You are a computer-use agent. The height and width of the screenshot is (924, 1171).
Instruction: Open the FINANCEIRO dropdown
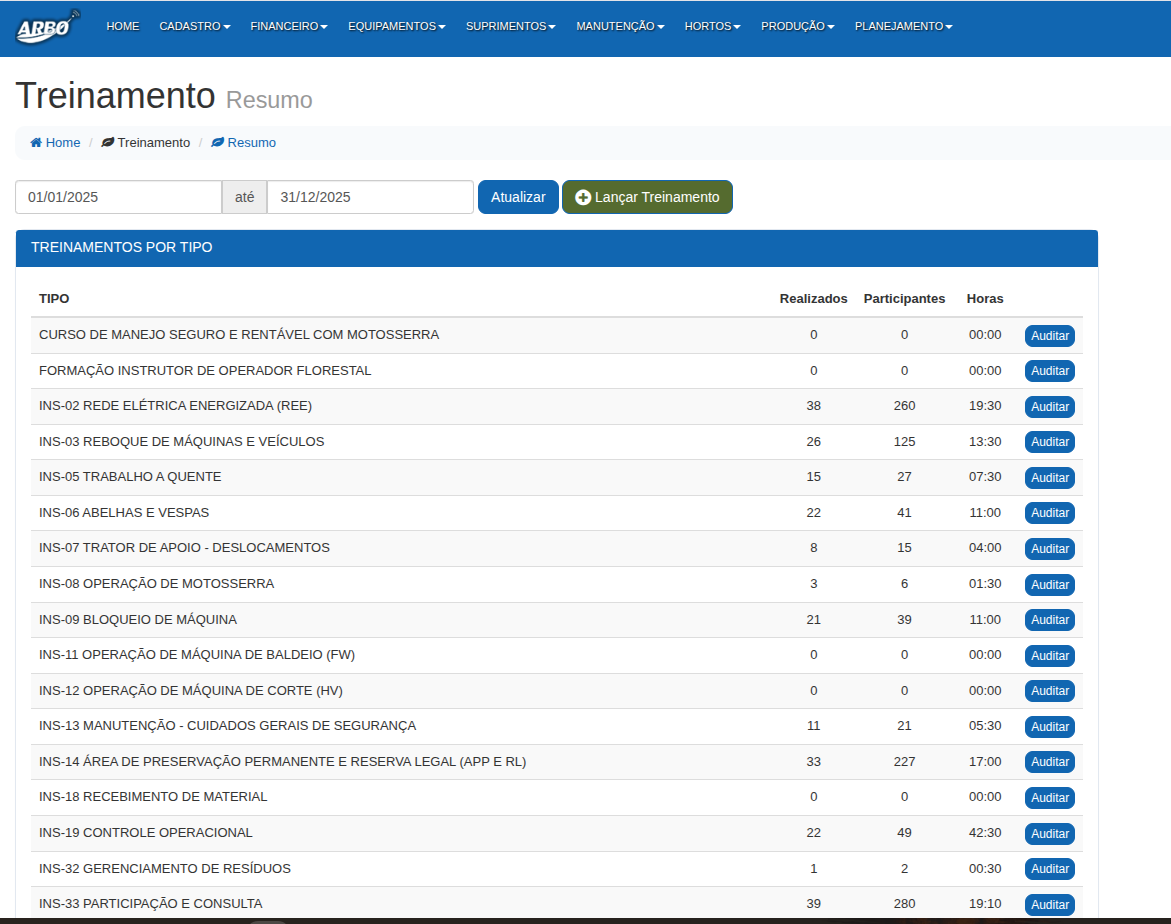pyautogui.click(x=288, y=27)
